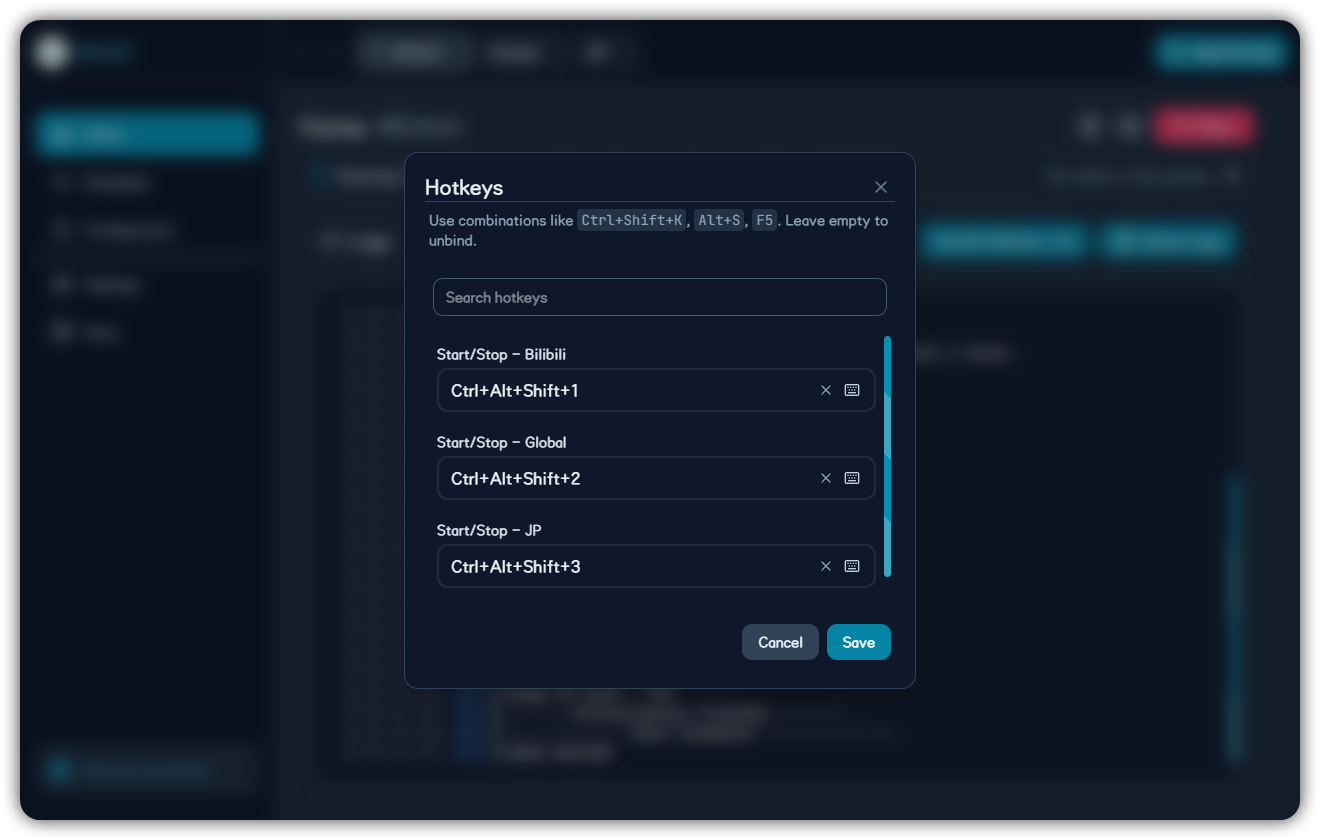Viewport: 1320px width, 840px height.
Task: Click the Start/Stop – Bilibili label
Action: click(x=501, y=354)
